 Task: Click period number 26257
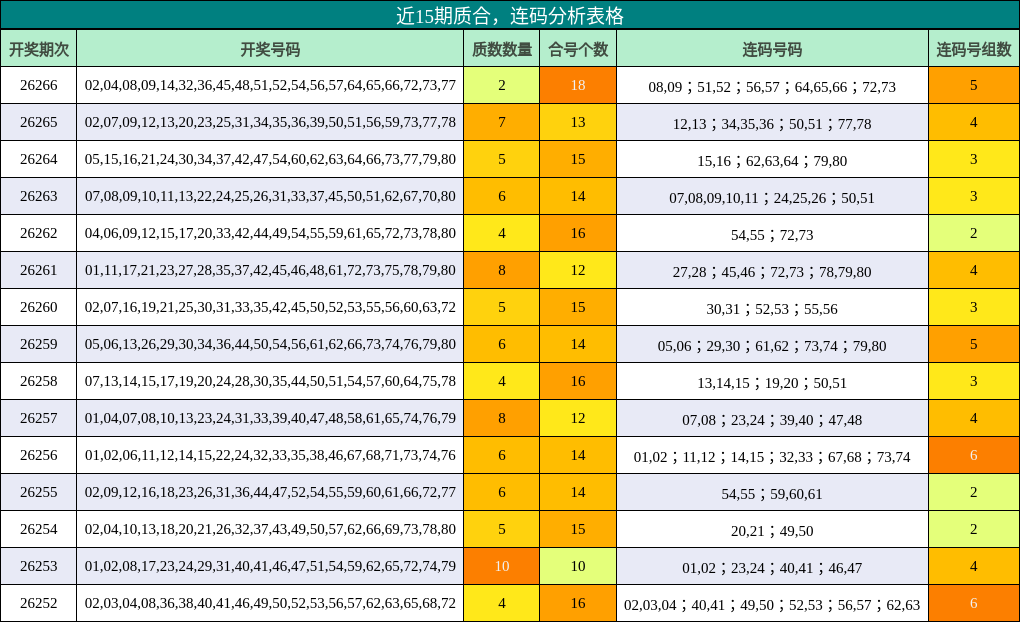pyautogui.click(x=38, y=418)
